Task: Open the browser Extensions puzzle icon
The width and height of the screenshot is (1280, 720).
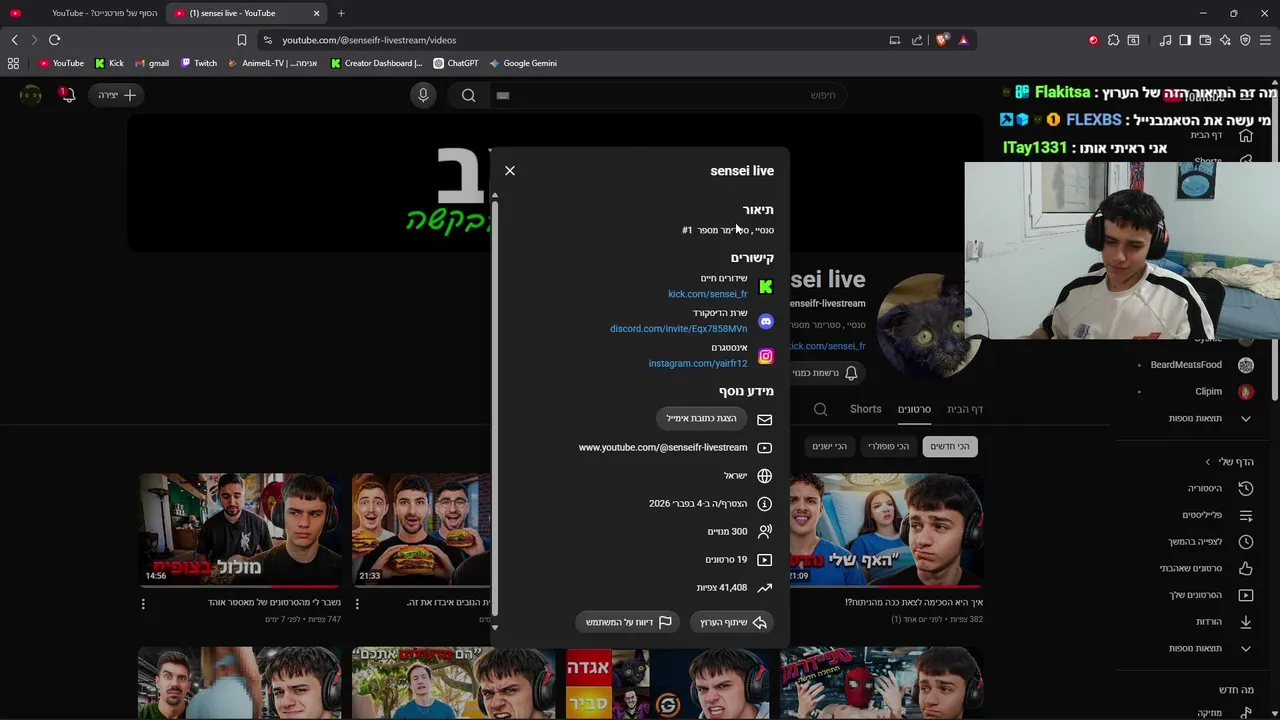Action: click(1113, 40)
